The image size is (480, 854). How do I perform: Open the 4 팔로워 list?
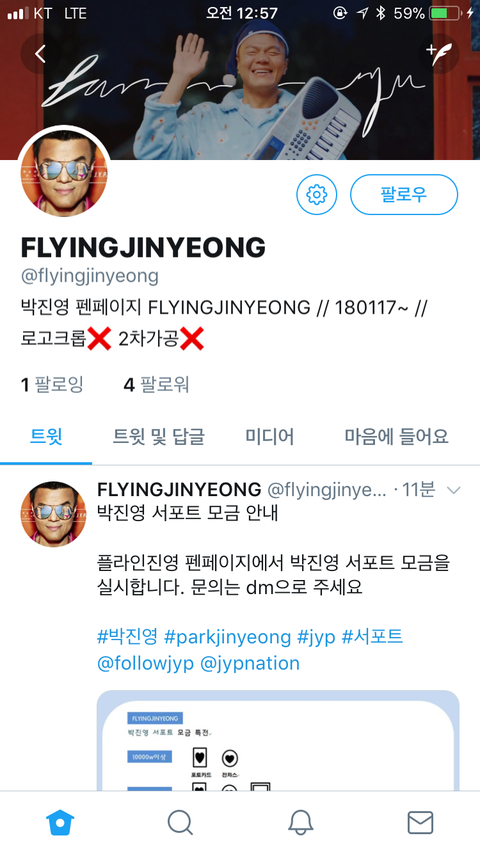156,385
